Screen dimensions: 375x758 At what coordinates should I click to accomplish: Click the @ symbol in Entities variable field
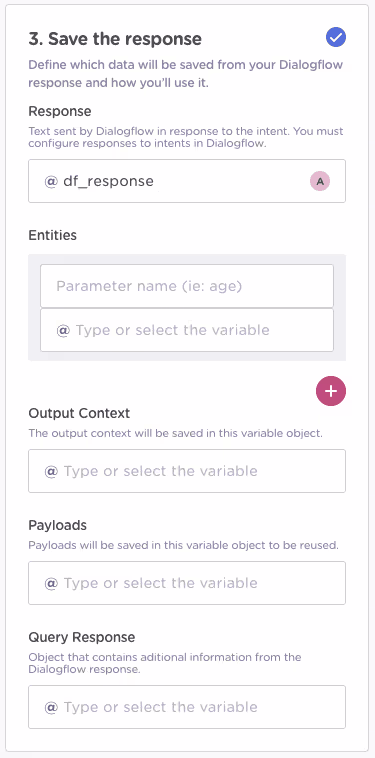[x=63, y=330]
